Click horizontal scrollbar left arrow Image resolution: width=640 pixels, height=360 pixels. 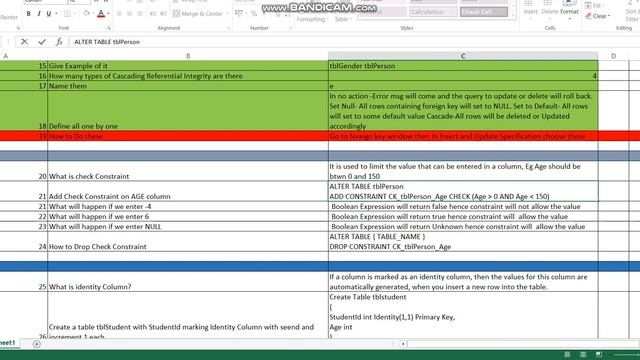tap(403, 344)
